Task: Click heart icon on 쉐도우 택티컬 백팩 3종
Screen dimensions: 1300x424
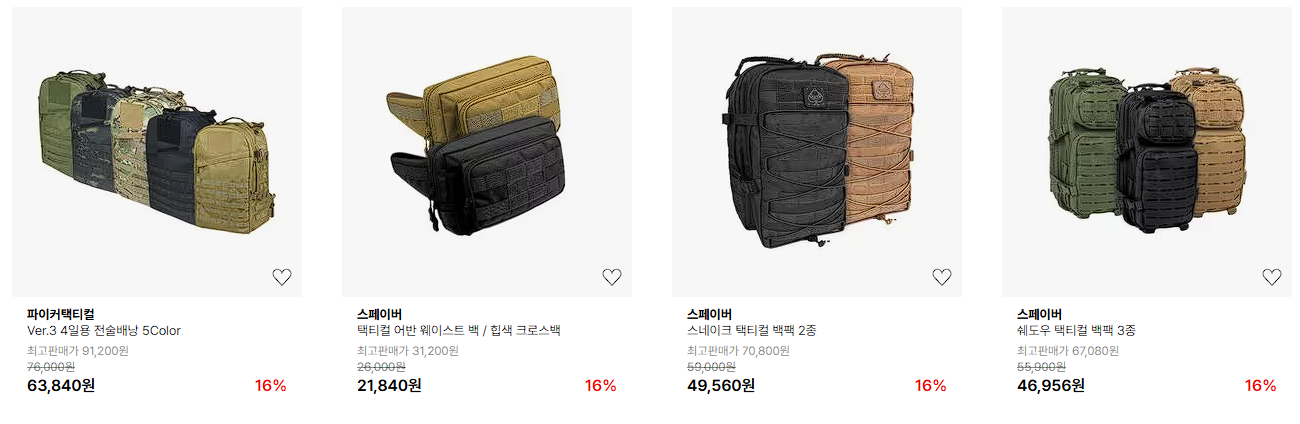Action: [1272, 277]
